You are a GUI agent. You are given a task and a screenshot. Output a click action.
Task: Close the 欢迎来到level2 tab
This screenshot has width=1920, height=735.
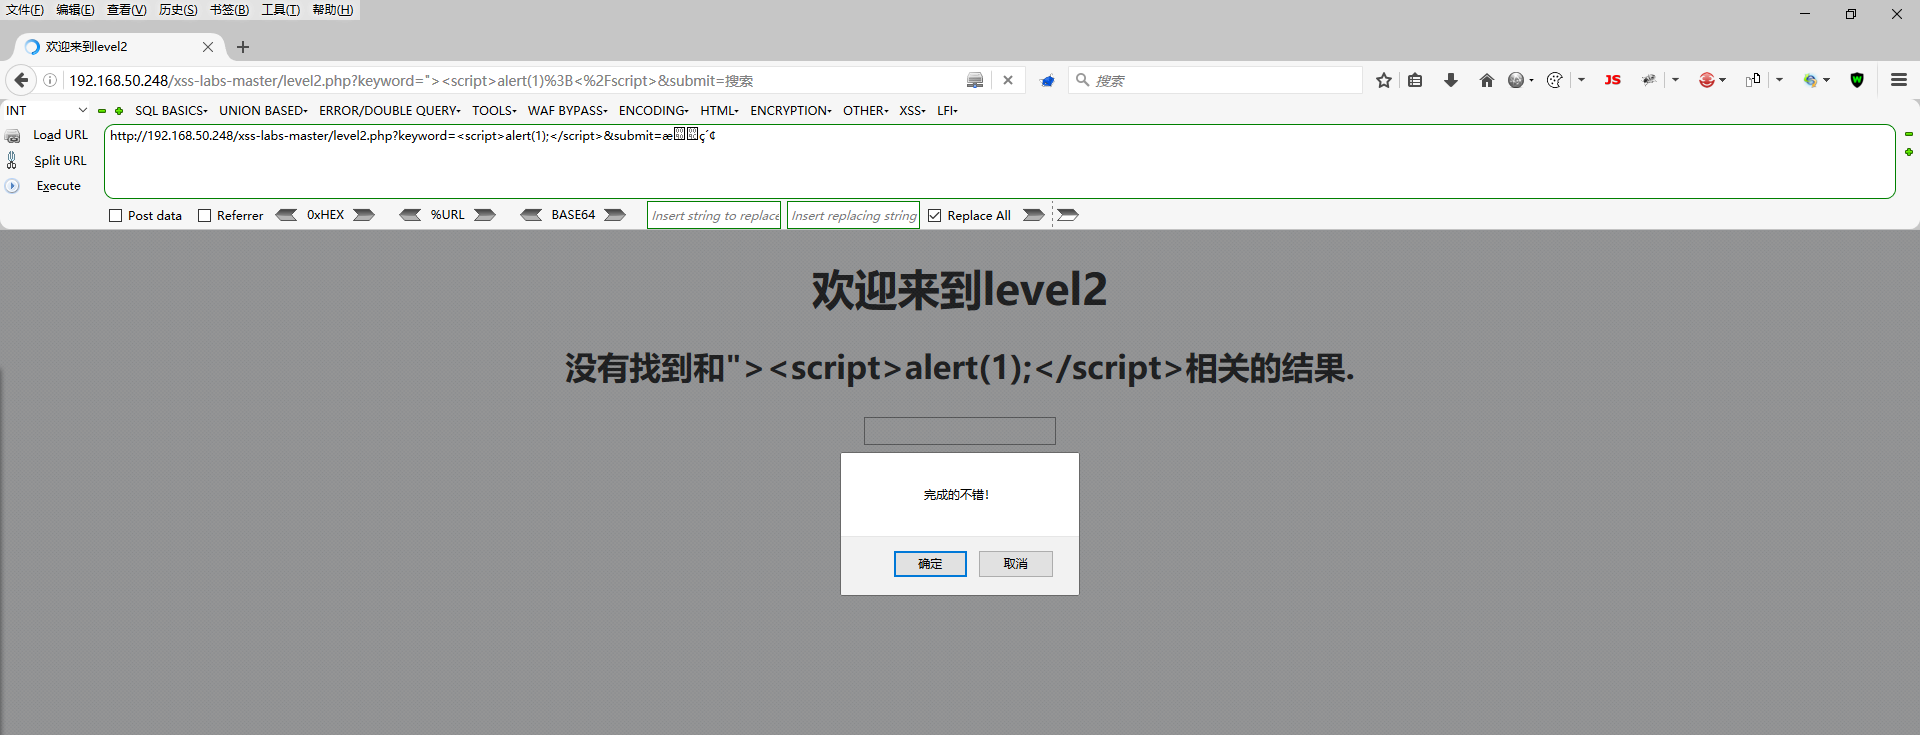[208, 47]
